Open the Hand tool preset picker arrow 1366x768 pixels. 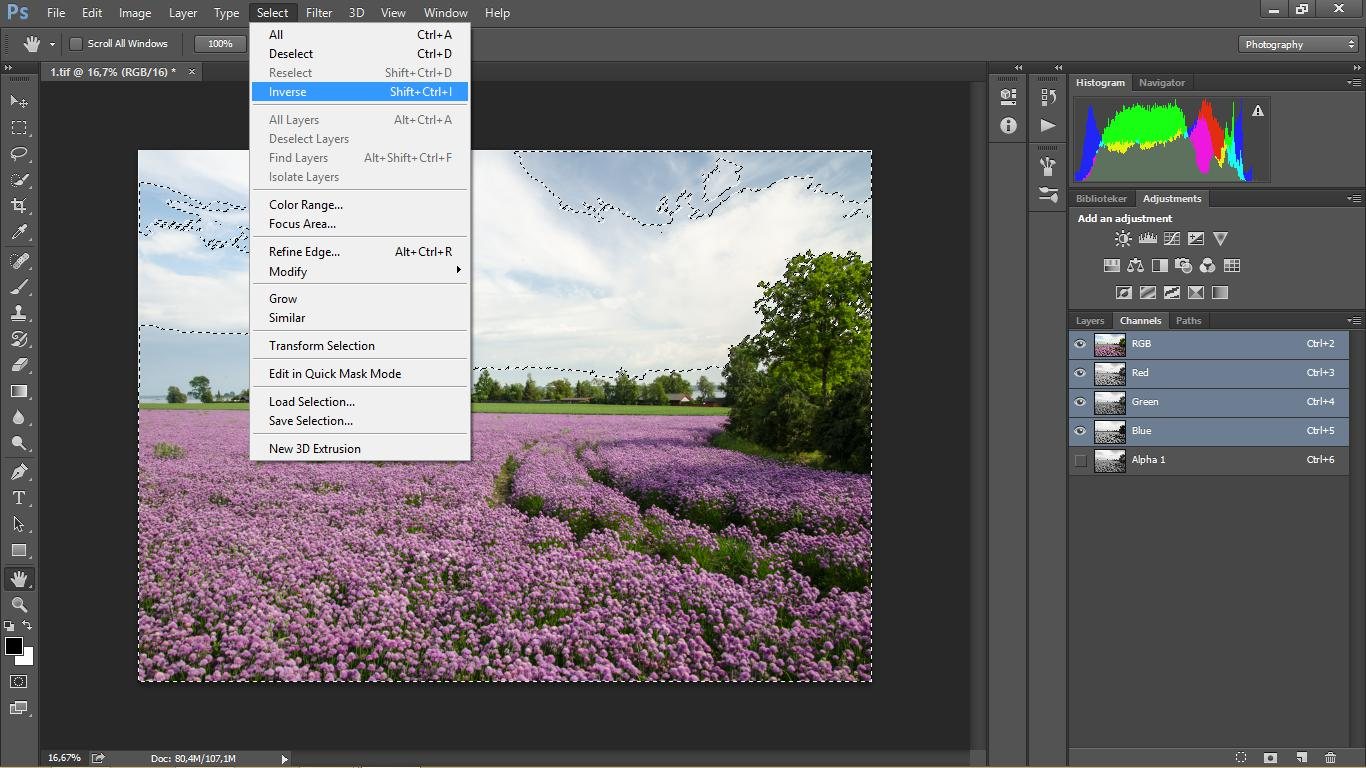tap(52, 44)
